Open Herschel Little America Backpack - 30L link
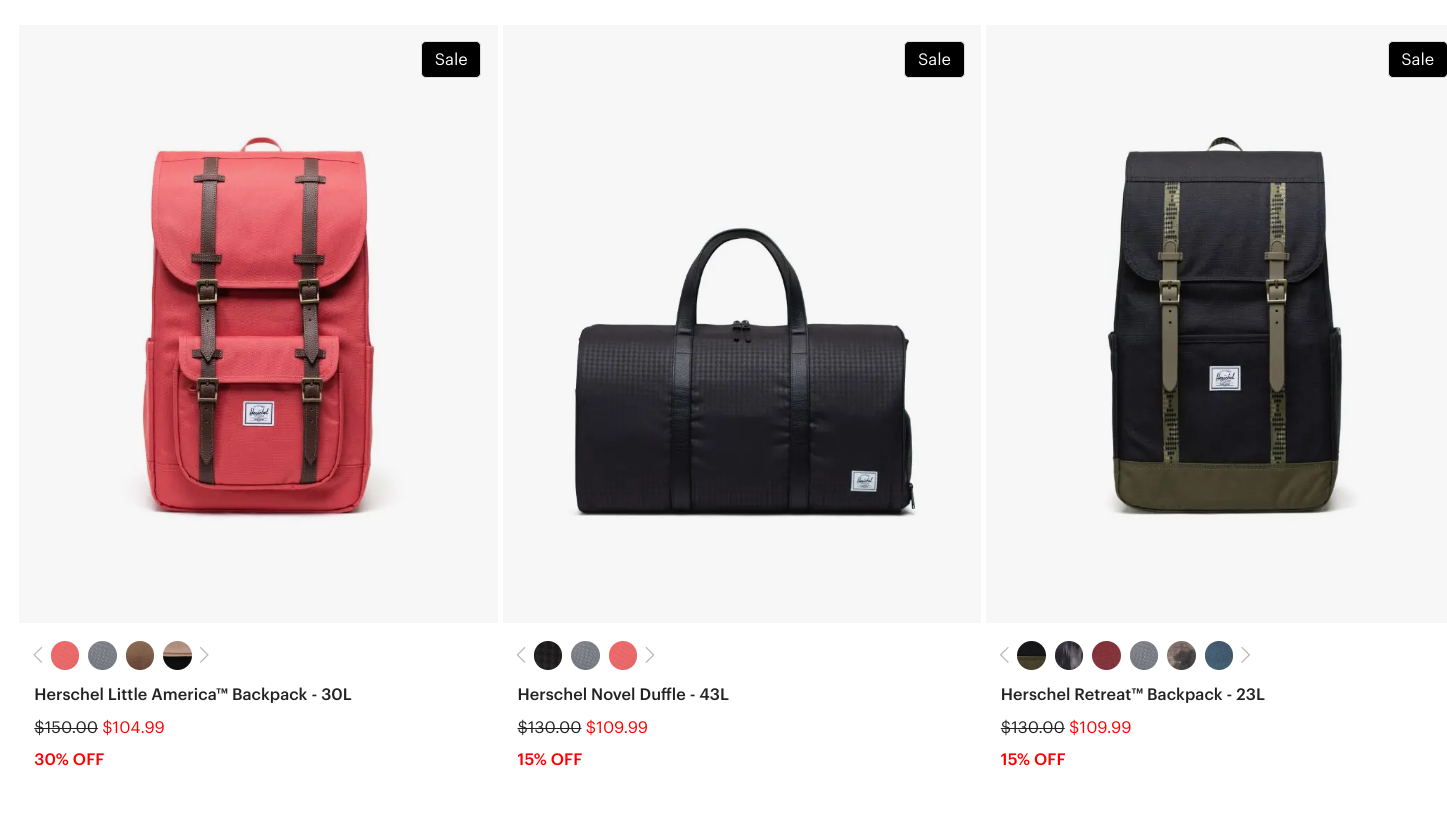1447x817 pixels. click(x=193, y=694)
